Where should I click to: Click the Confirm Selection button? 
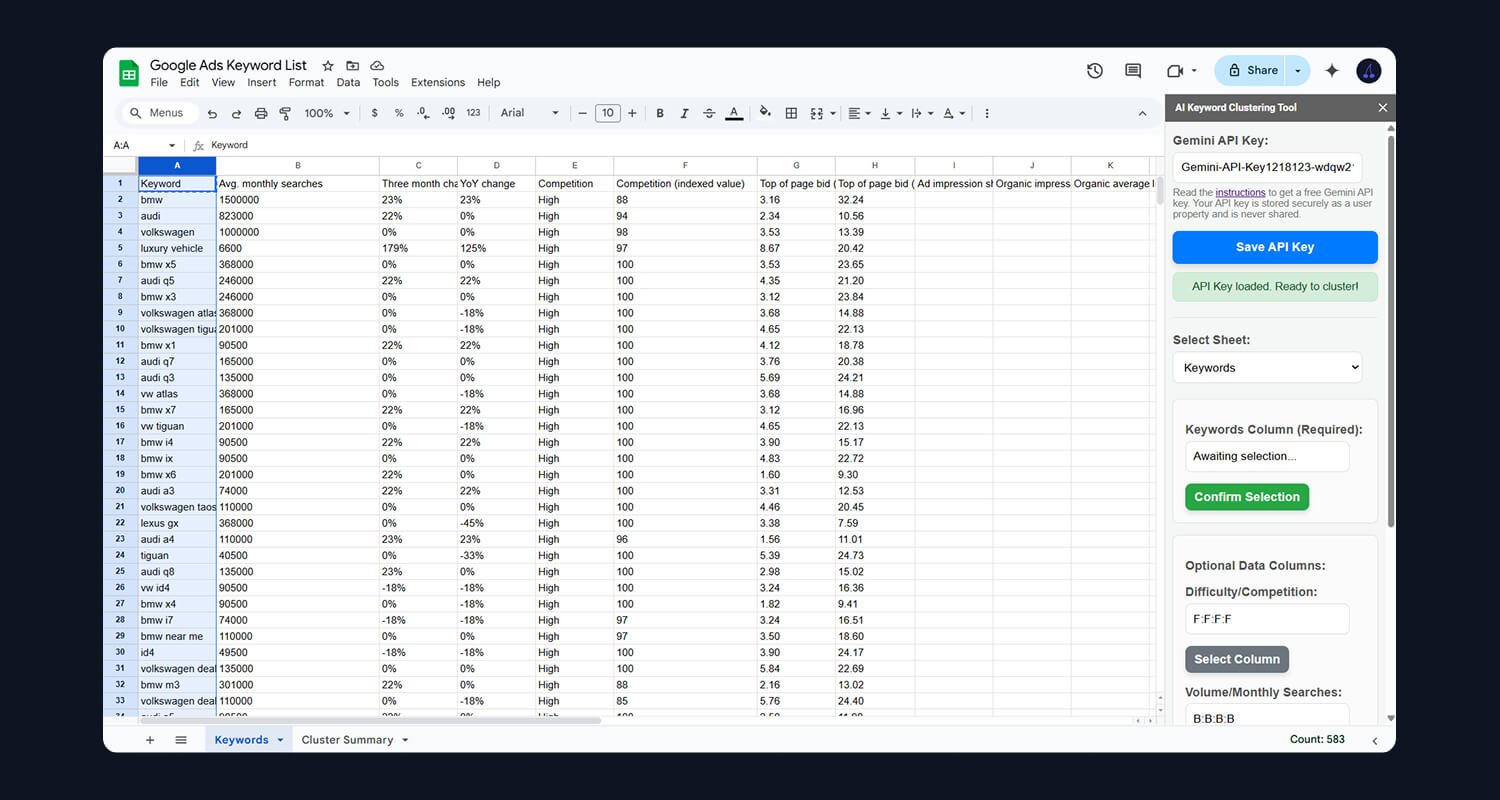click(1247, 497)
